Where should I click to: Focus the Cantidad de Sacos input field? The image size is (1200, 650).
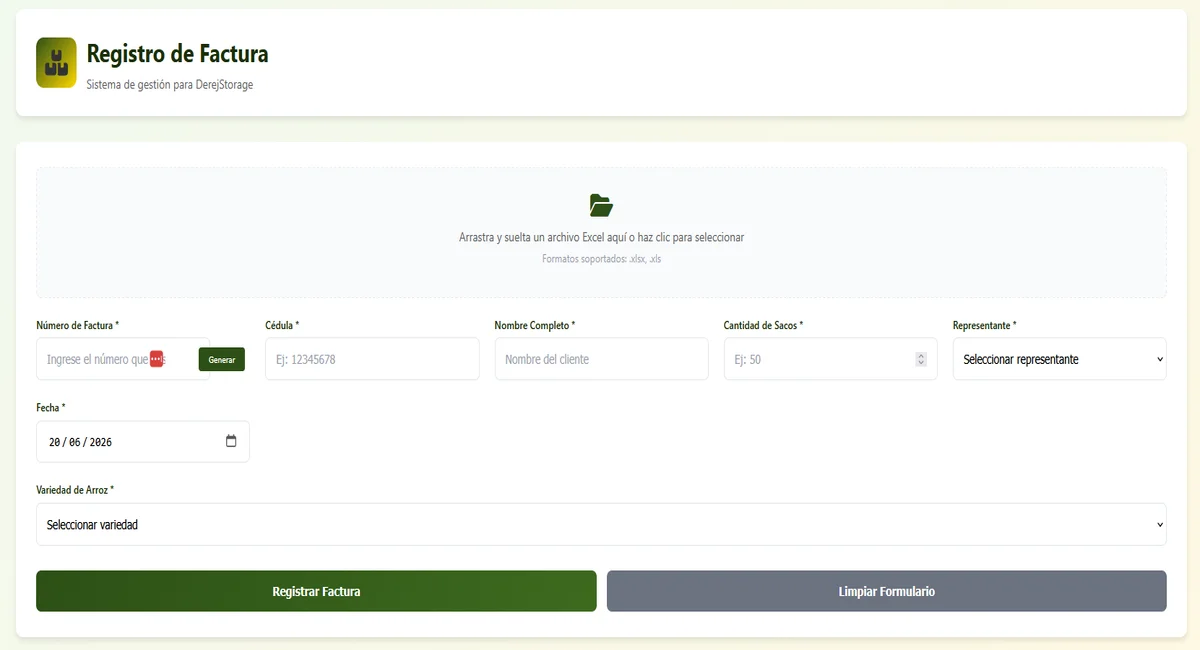click(x=831, y=359)
